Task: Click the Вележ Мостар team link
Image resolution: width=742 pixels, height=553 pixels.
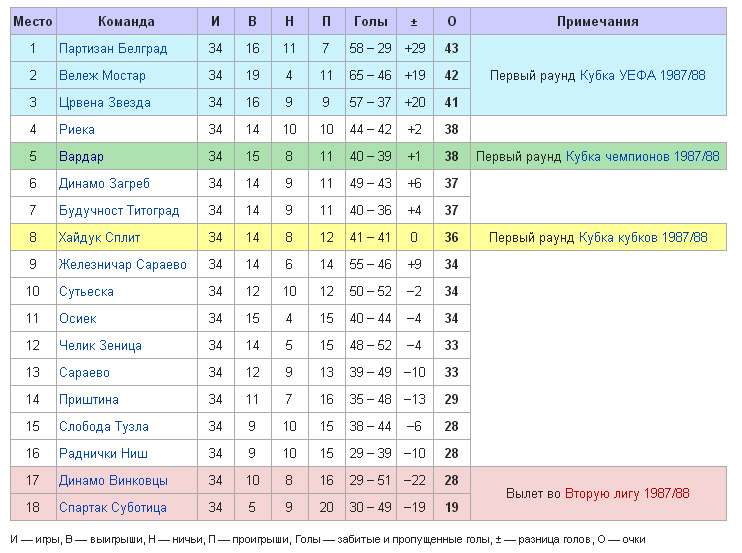Action: [102, 75]
